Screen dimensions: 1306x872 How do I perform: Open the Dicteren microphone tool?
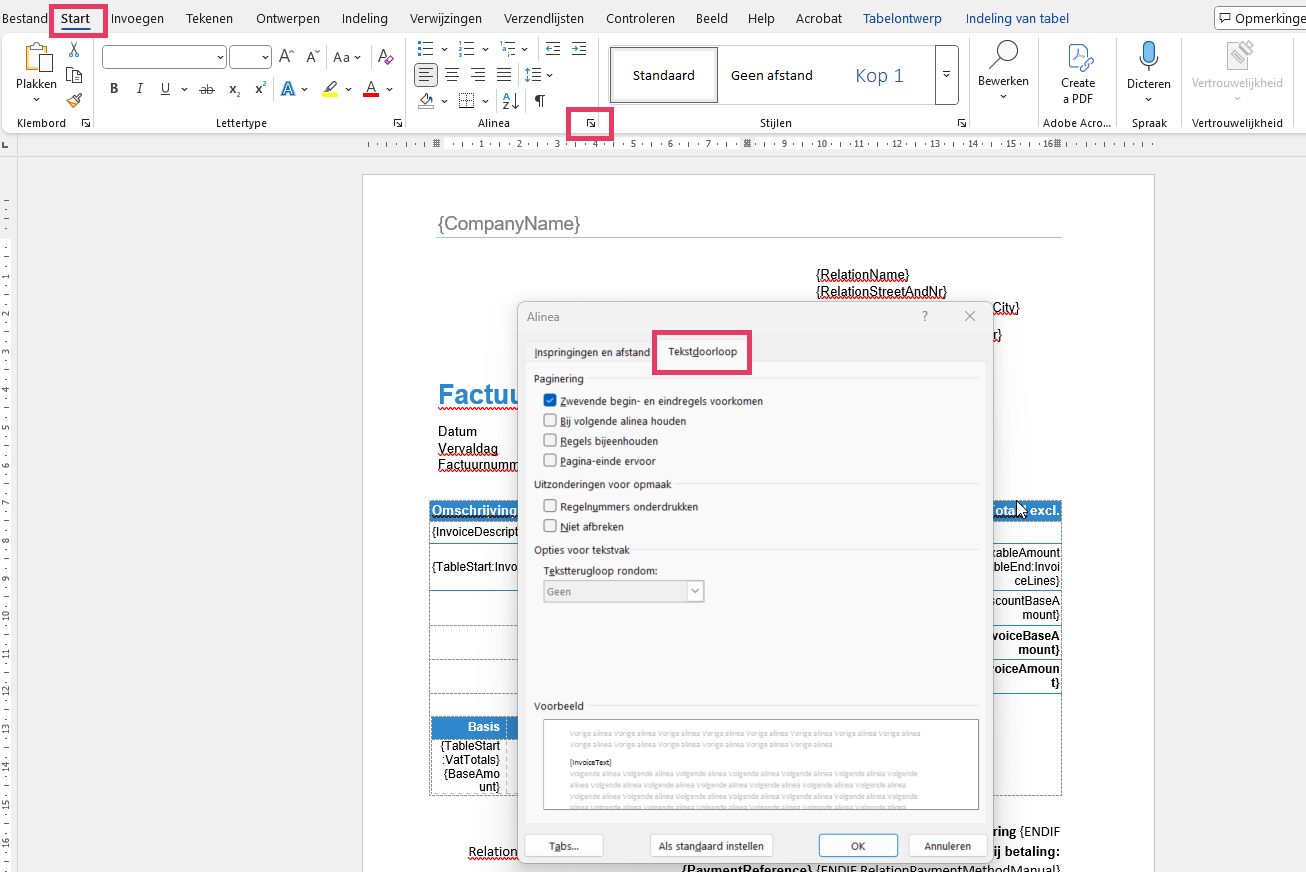pos(1149,68)
